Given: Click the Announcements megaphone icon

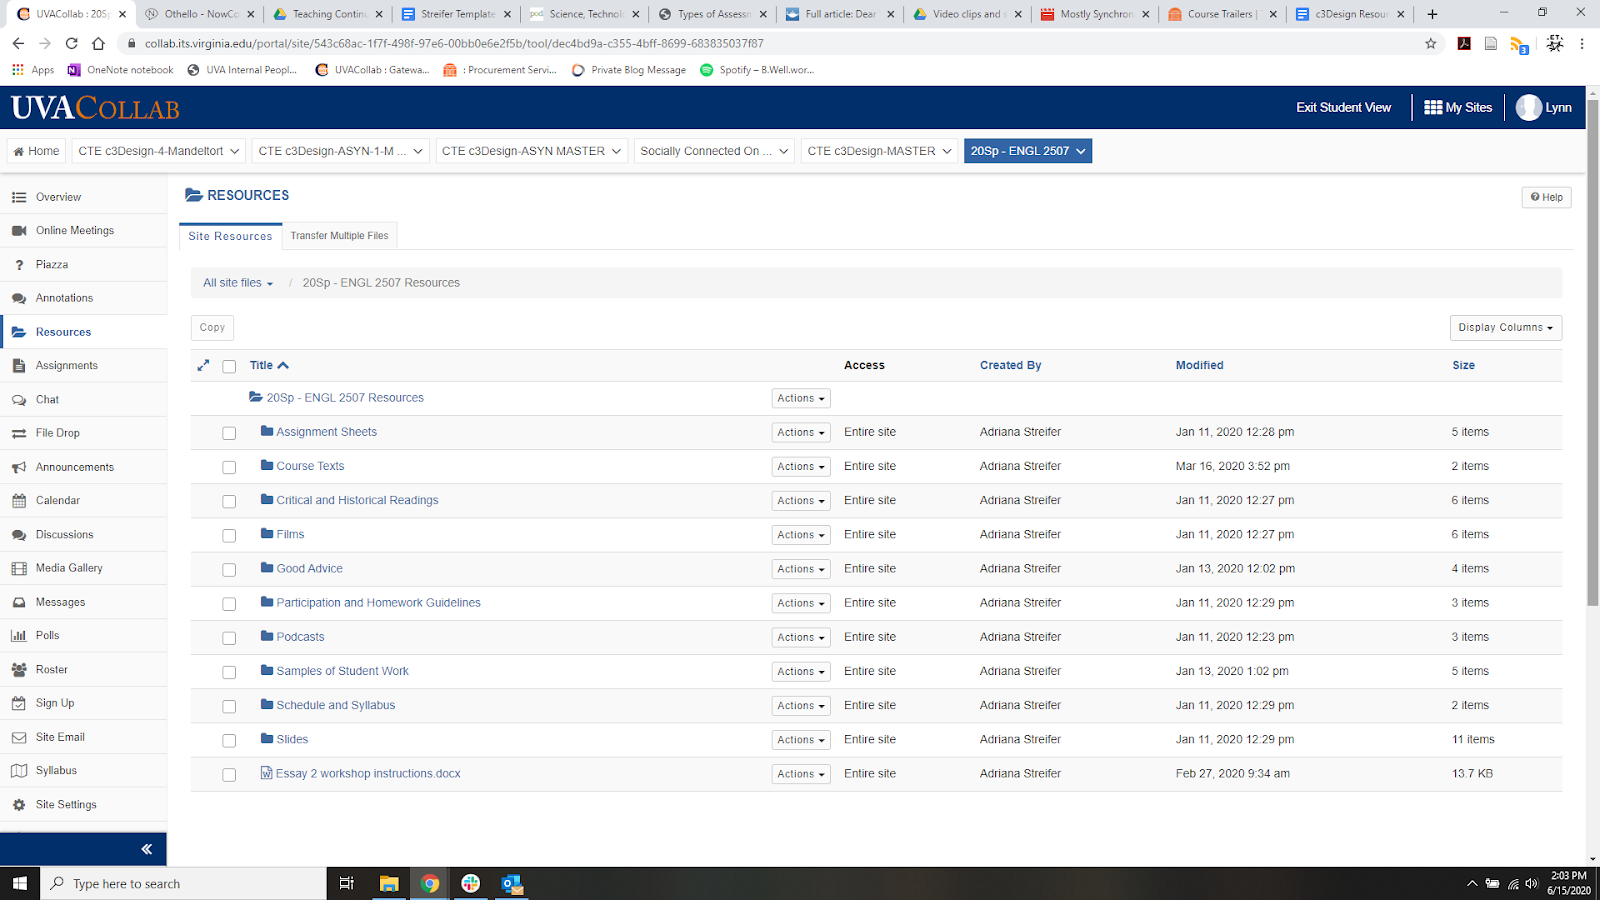Looking at the screenshot, I should (x=19, y=467).
